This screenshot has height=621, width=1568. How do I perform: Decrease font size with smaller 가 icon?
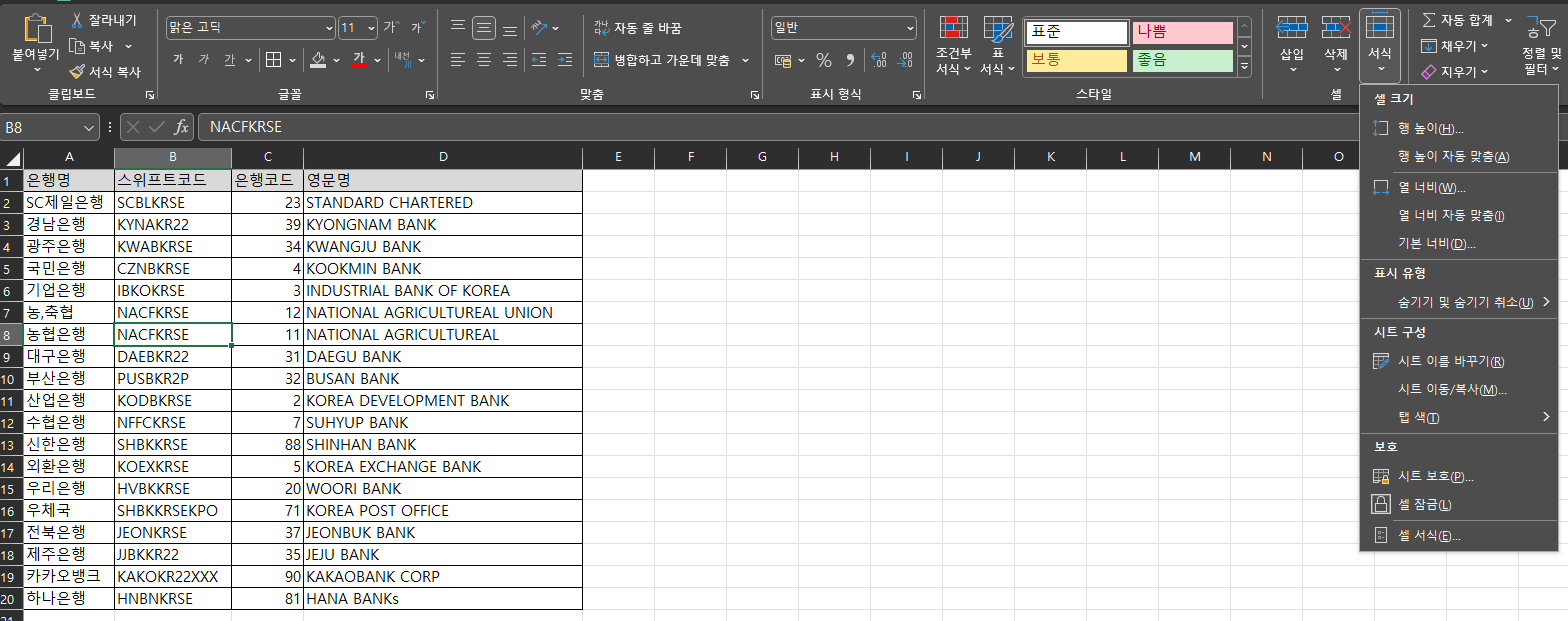point(417,27)
